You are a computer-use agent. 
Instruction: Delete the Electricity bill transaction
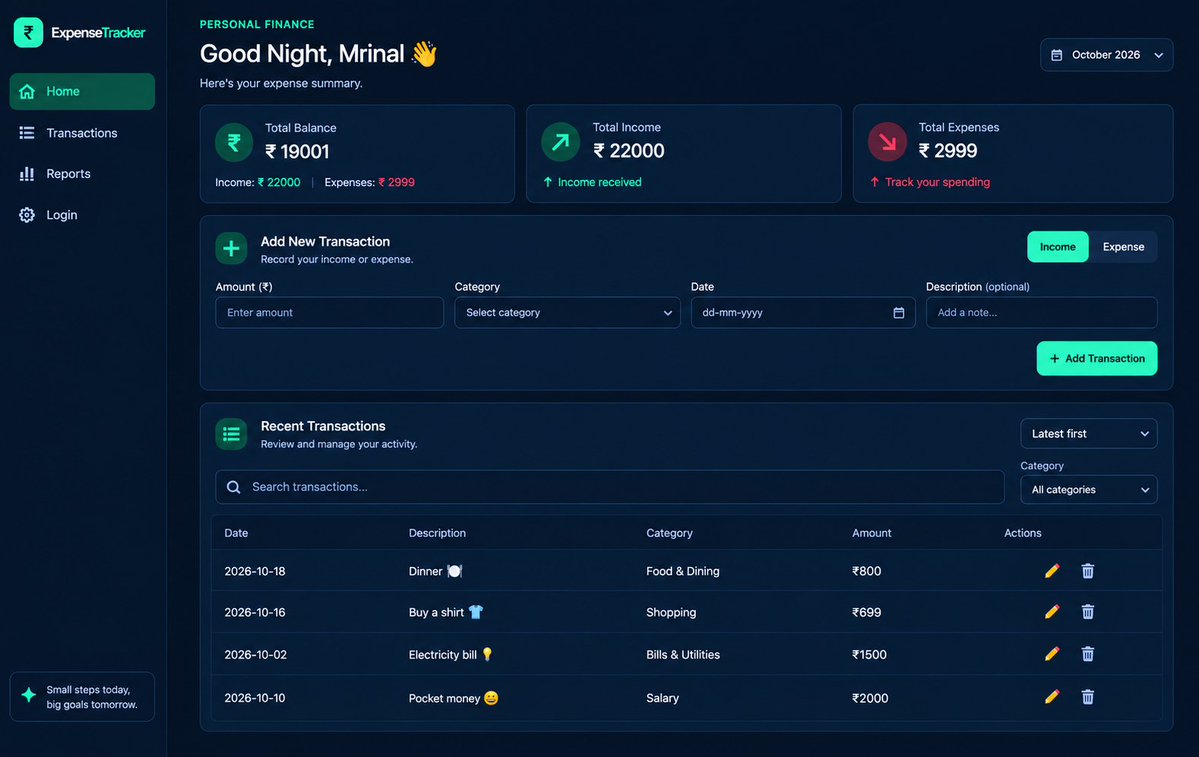(x=1087, y=654)
